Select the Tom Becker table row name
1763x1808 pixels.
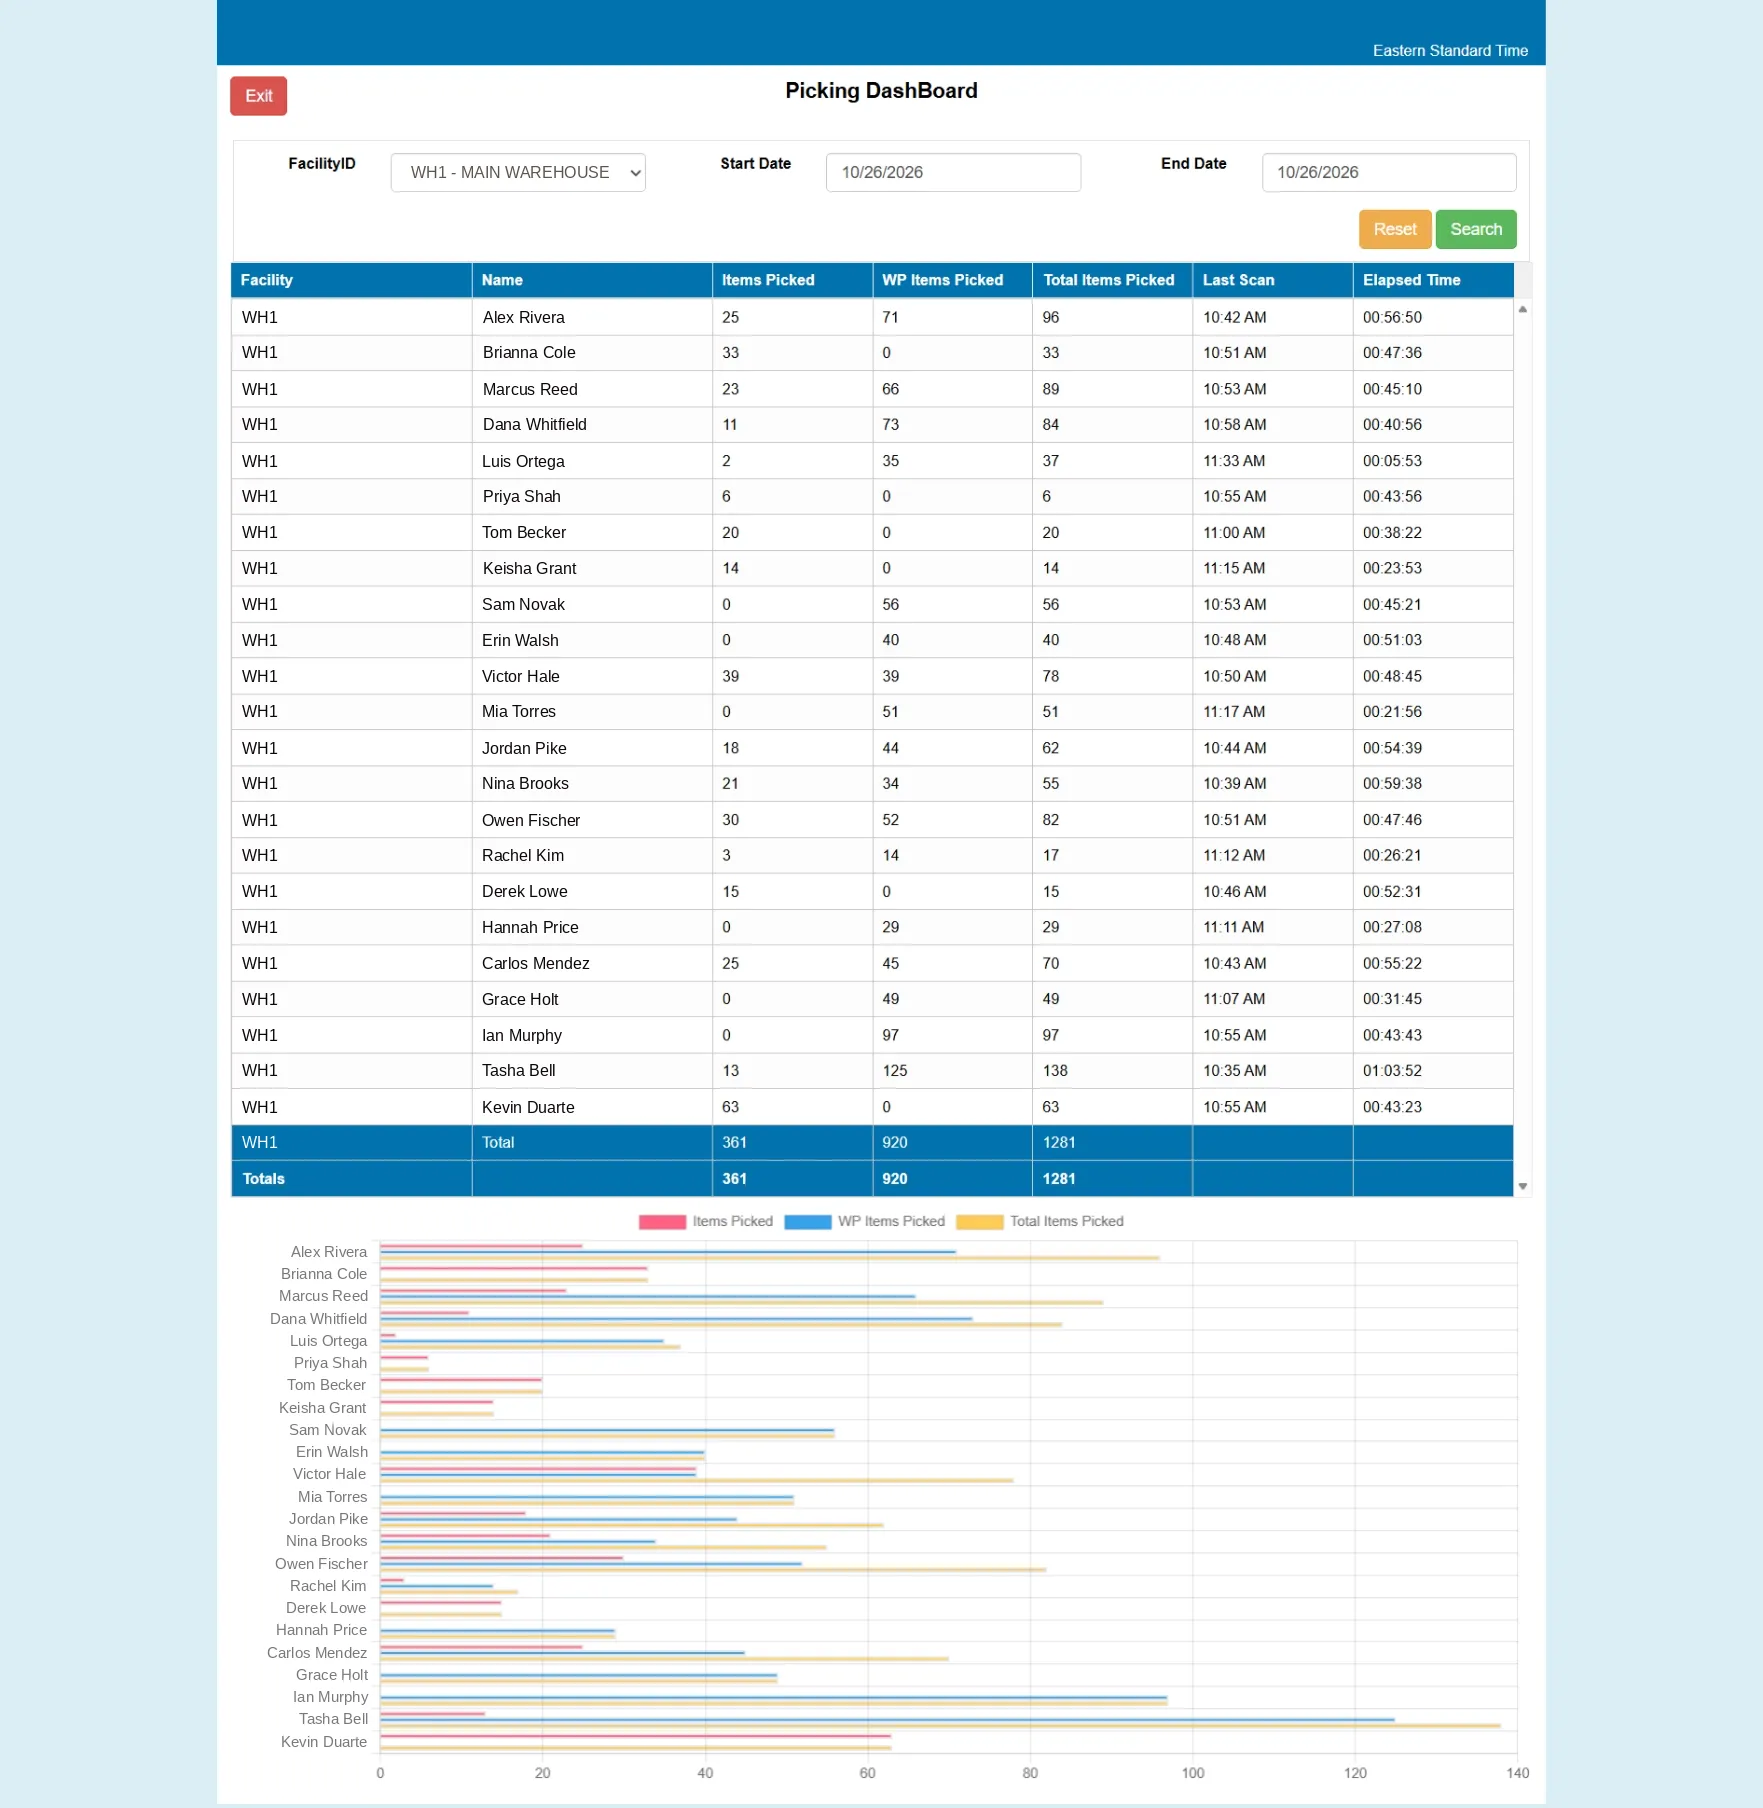pyautogui.click(x=524, y=532)
